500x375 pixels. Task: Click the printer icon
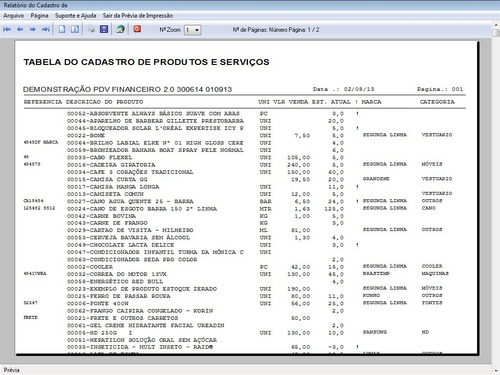coord(91,29)
